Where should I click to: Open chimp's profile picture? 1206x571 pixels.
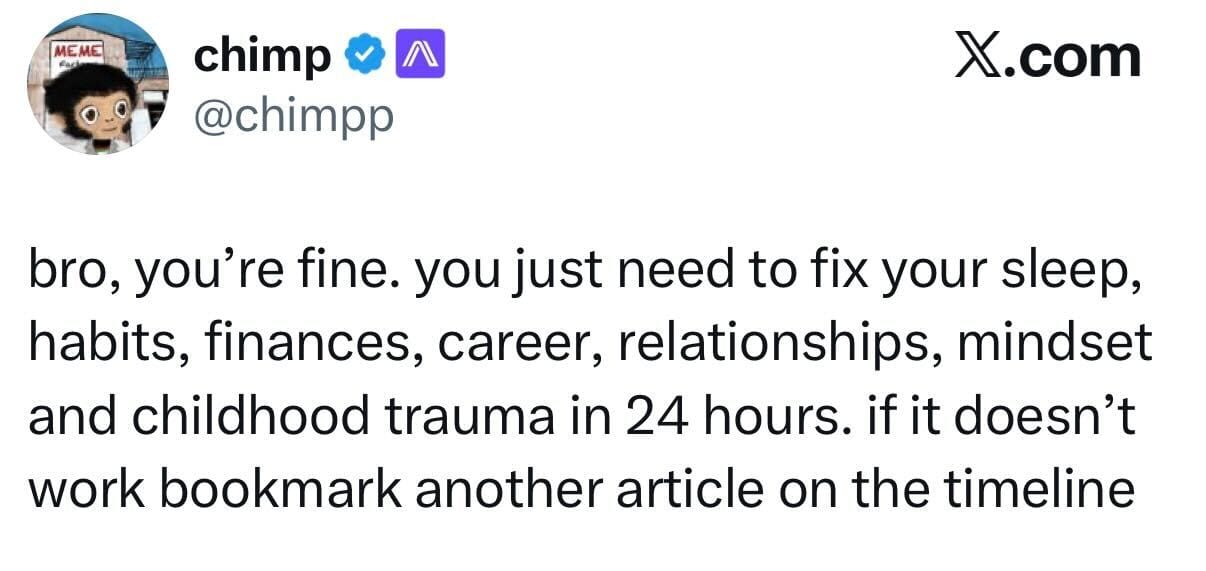point(98,84)
